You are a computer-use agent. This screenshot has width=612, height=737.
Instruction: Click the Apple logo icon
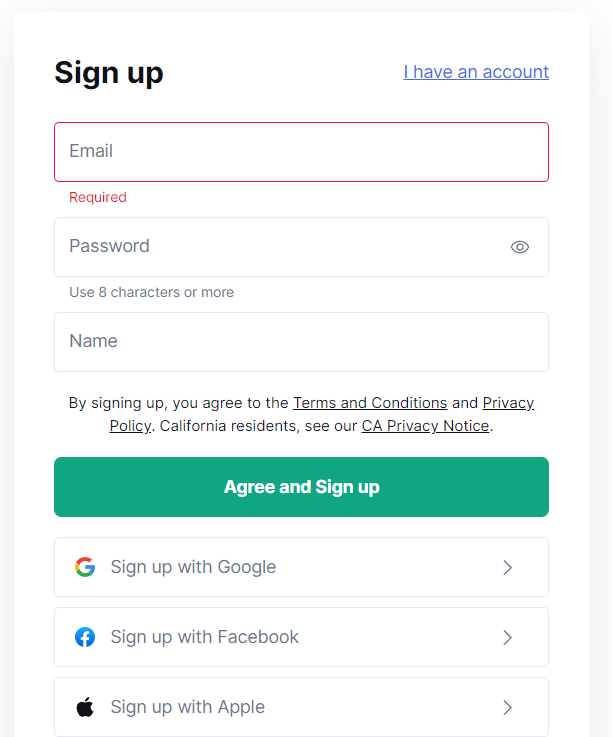click(x=85, y=707)
